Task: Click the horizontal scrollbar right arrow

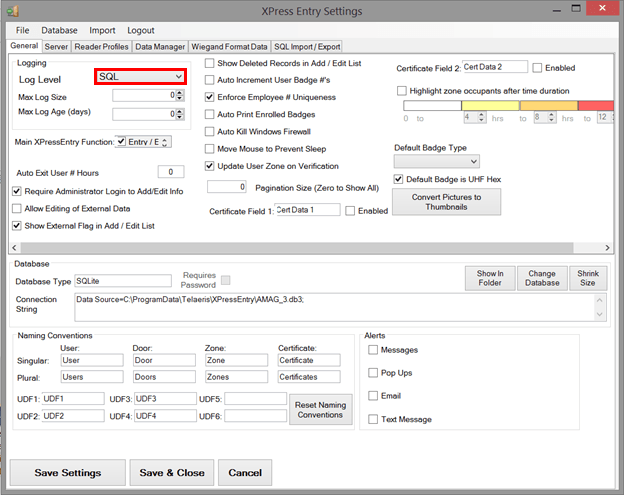Action: click(607, 248)
